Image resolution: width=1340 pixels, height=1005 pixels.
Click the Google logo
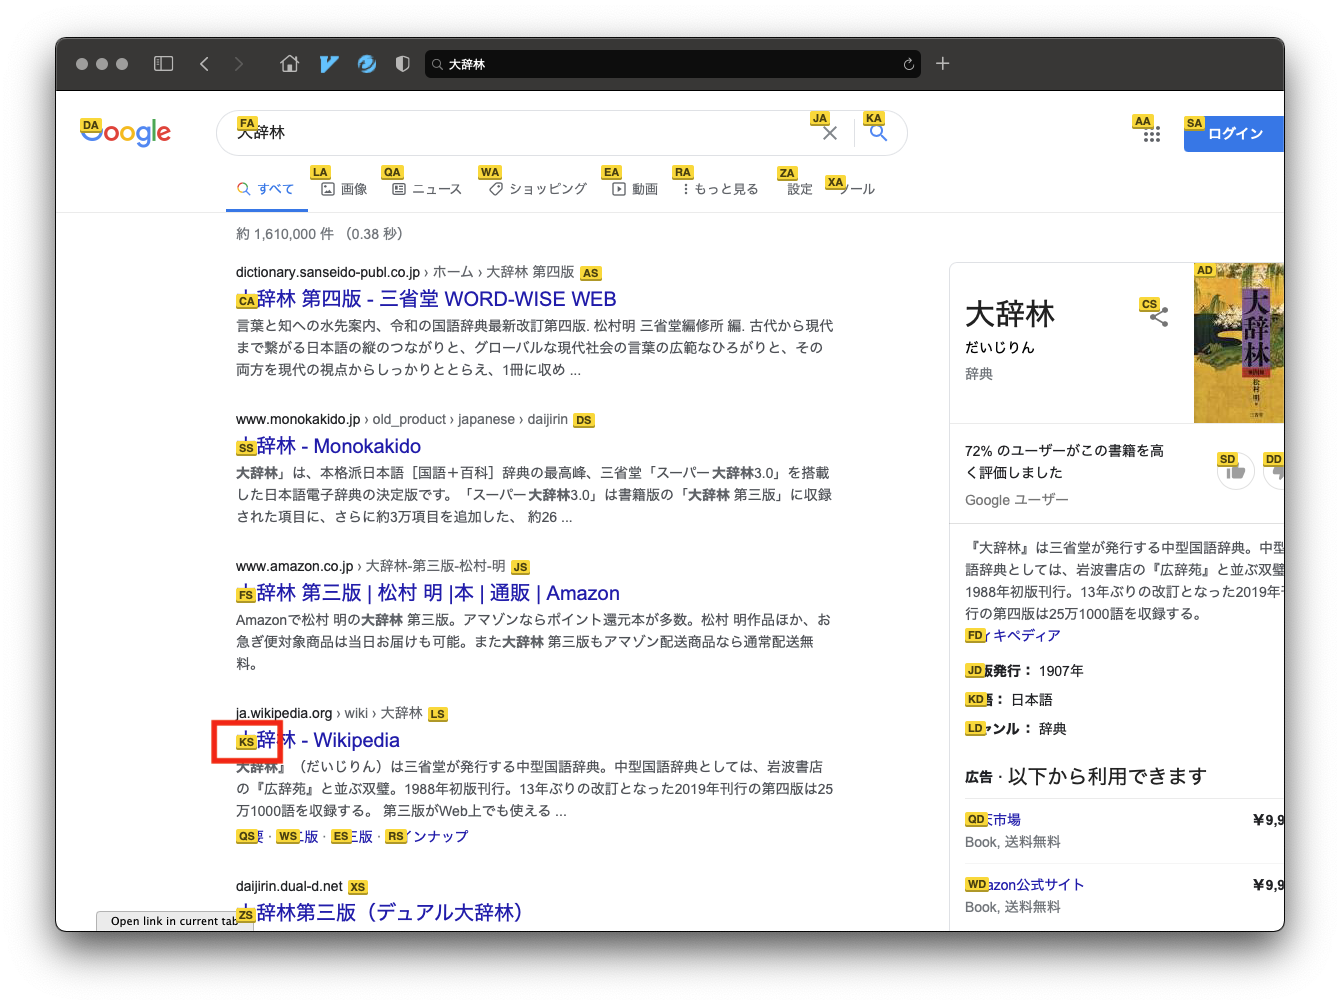[126, 132]
